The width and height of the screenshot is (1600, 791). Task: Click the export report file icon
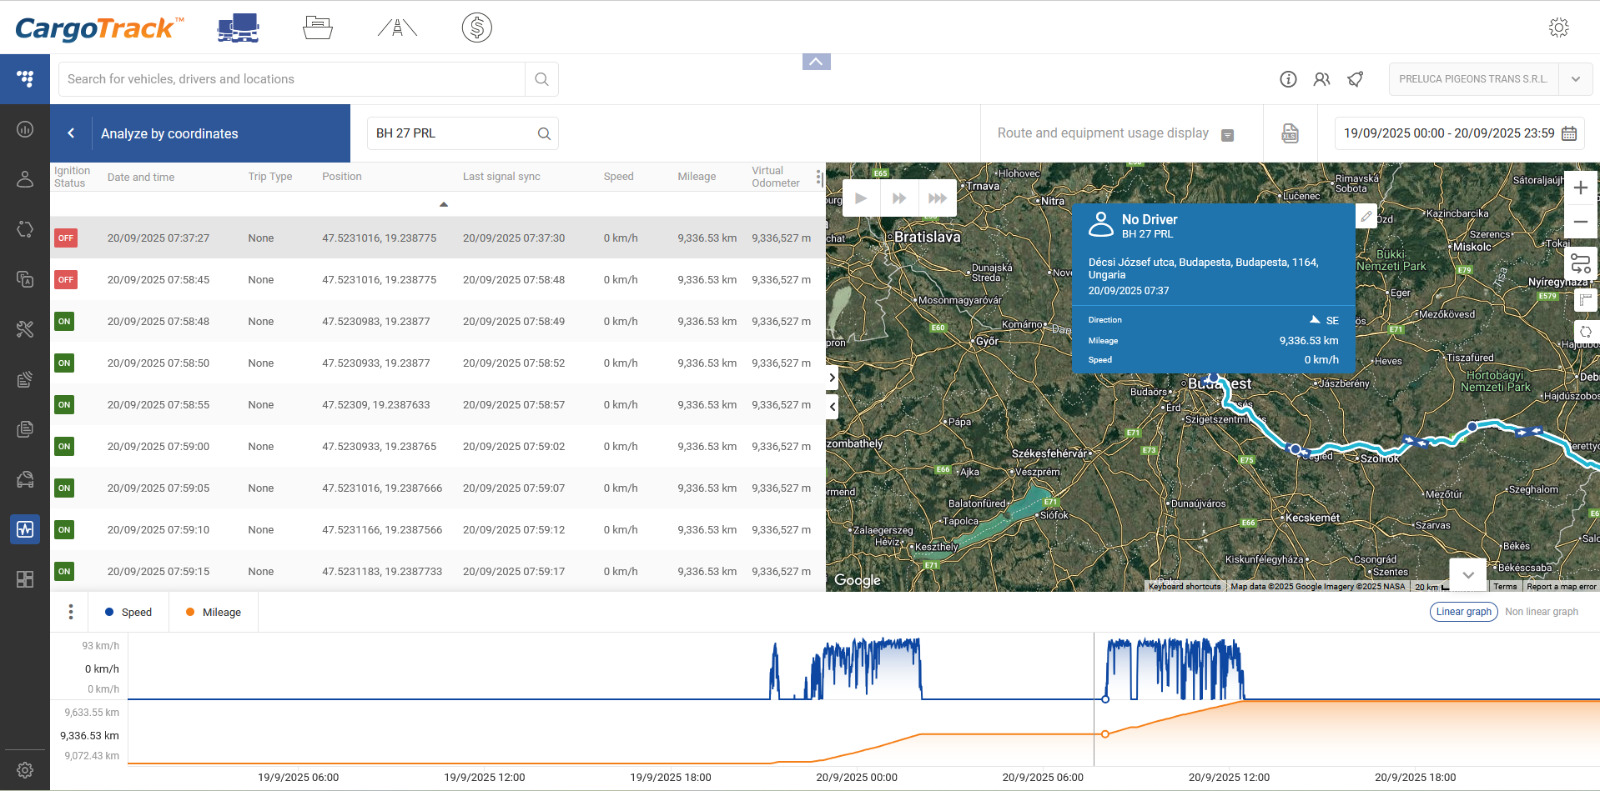(x=1290, y=133)
